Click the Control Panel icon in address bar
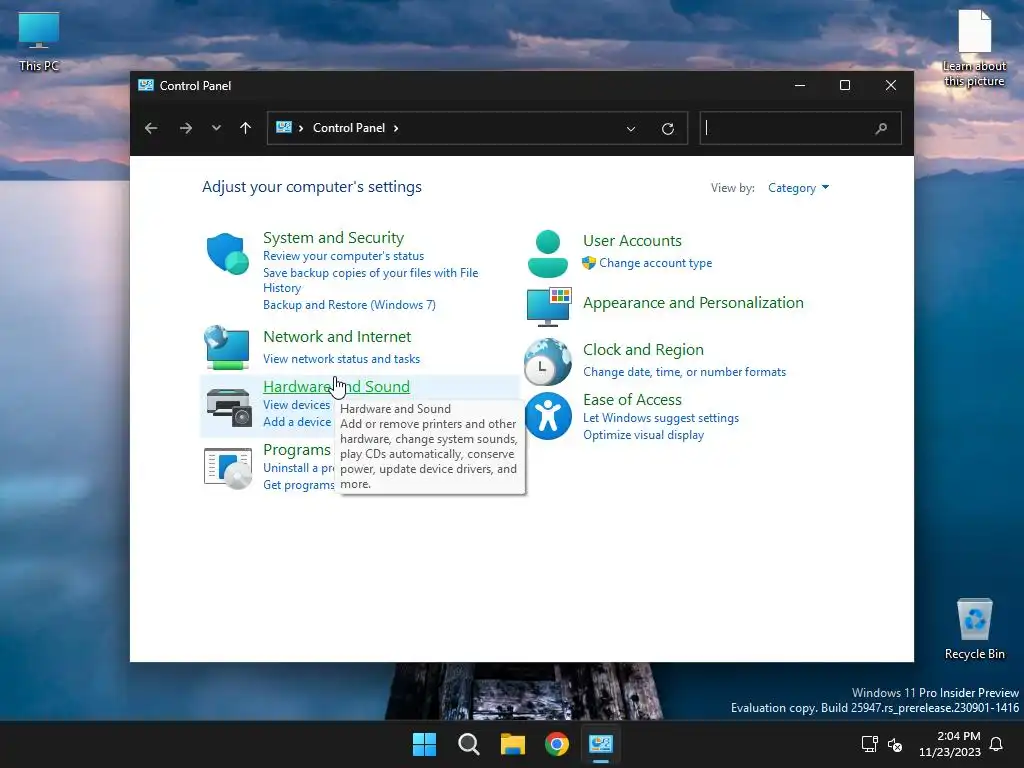The image size is (1024, 768). 283,127
